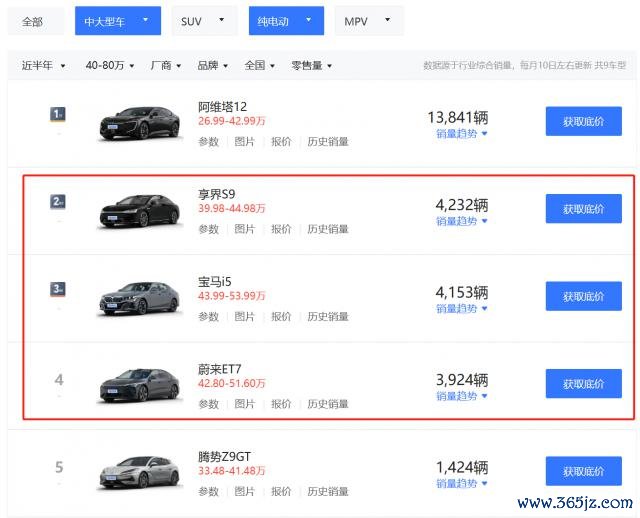Expand 销量趋势 under 1,424辆

(x=462, y=483)
